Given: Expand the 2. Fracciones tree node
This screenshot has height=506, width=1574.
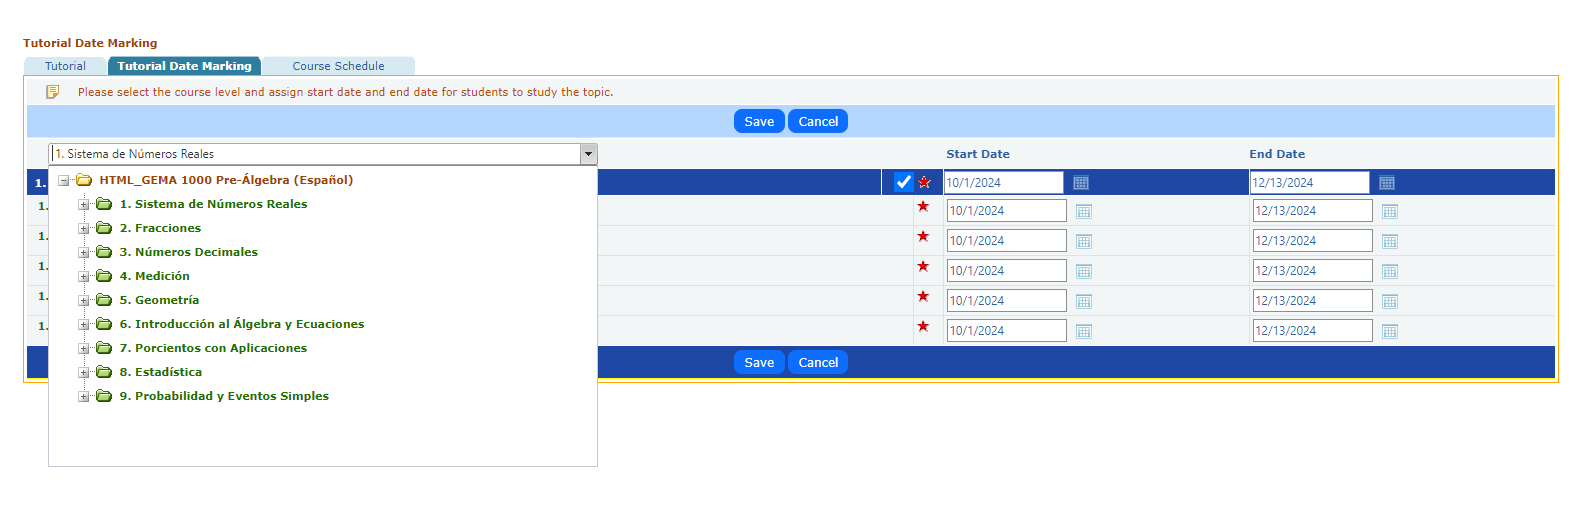Looking at the screenshot, I should point(84,229).
